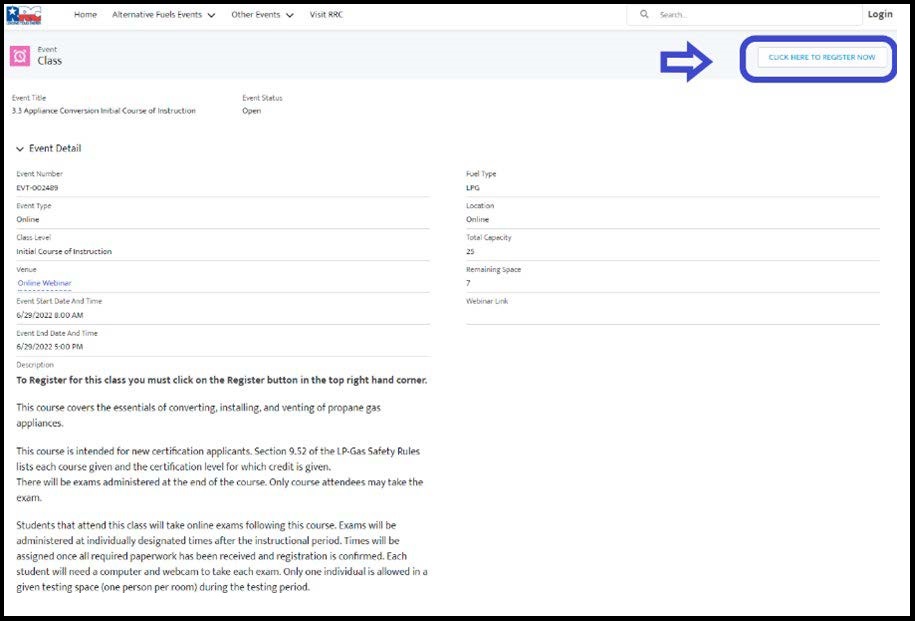Screen dimensions: 915x621
Task: Click the Event Status value Open
Action: (252, 111)
